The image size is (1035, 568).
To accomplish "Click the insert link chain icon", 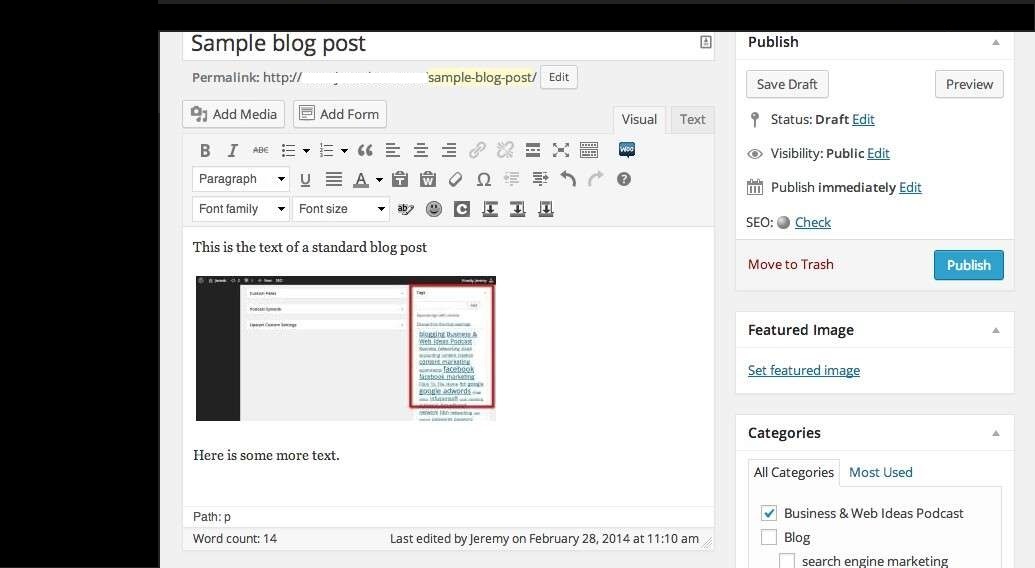I will [477, 150].
